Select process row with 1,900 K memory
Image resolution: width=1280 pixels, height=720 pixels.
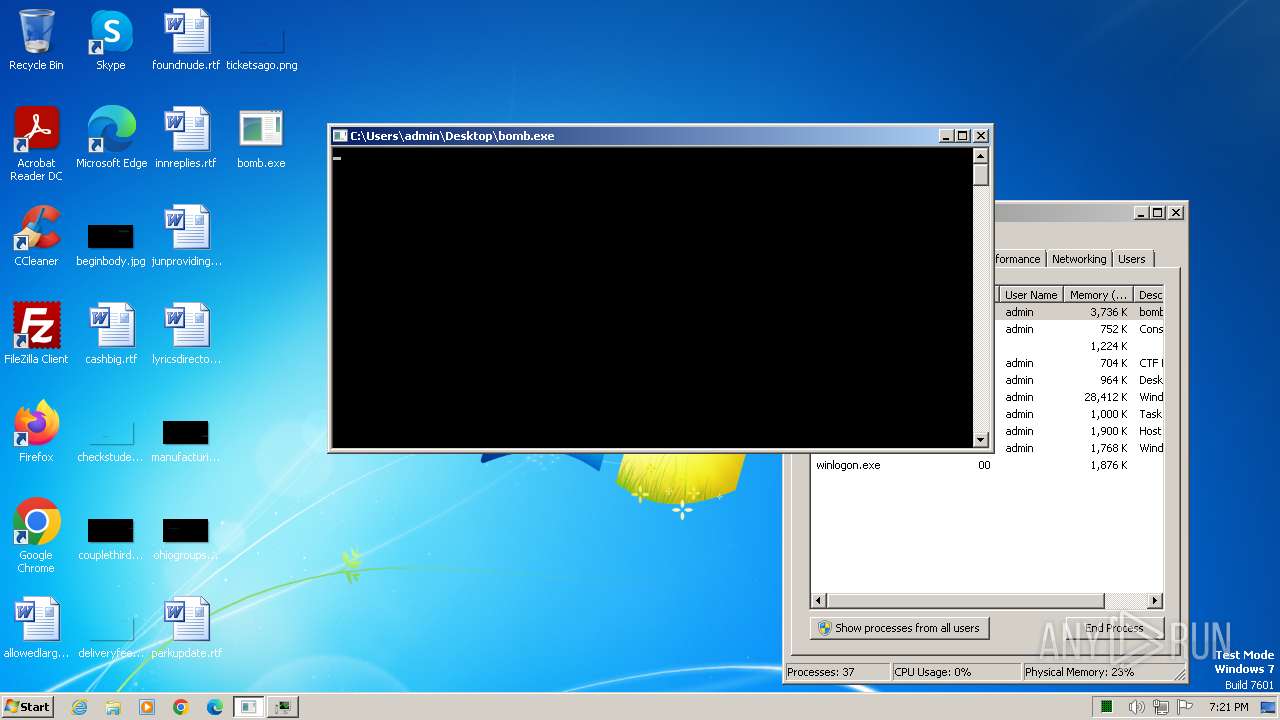pos(1080,431)
